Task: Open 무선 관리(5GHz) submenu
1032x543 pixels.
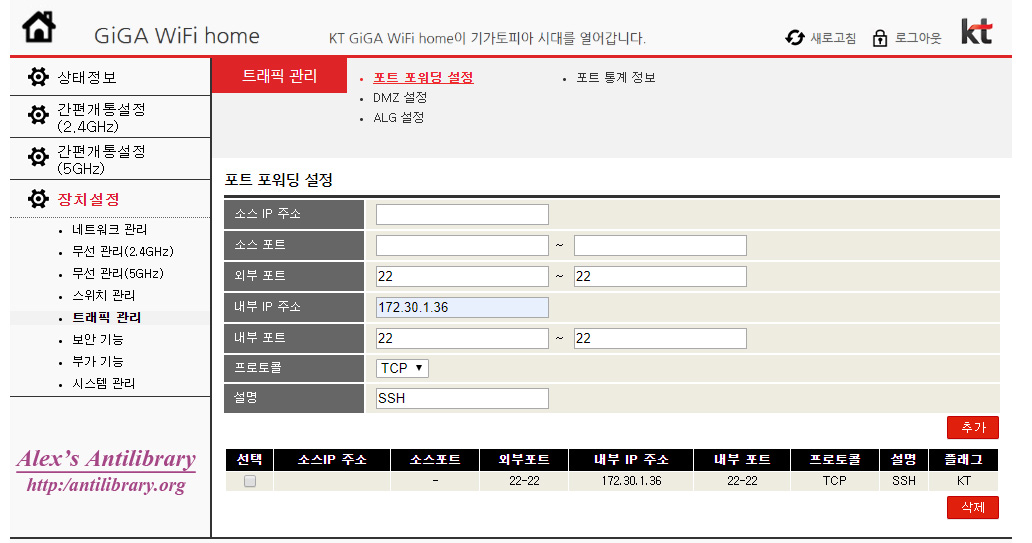Action: 118,273
